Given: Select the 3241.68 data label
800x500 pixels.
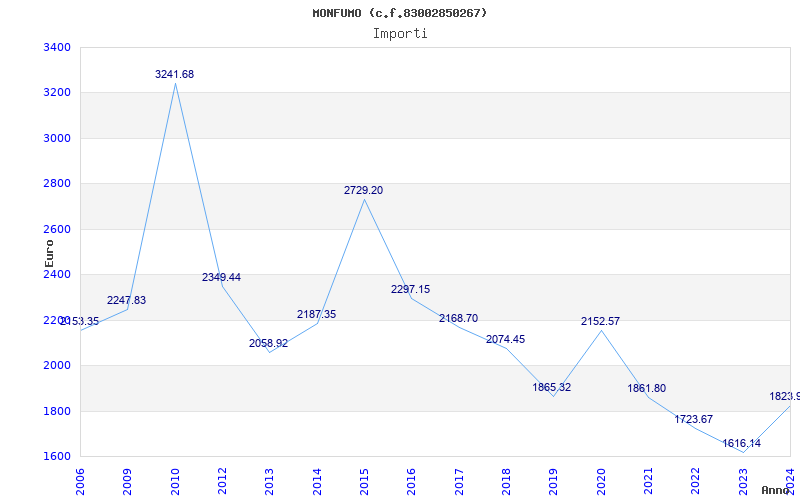Looking at the screenshot, I should [x=174, y=74].
